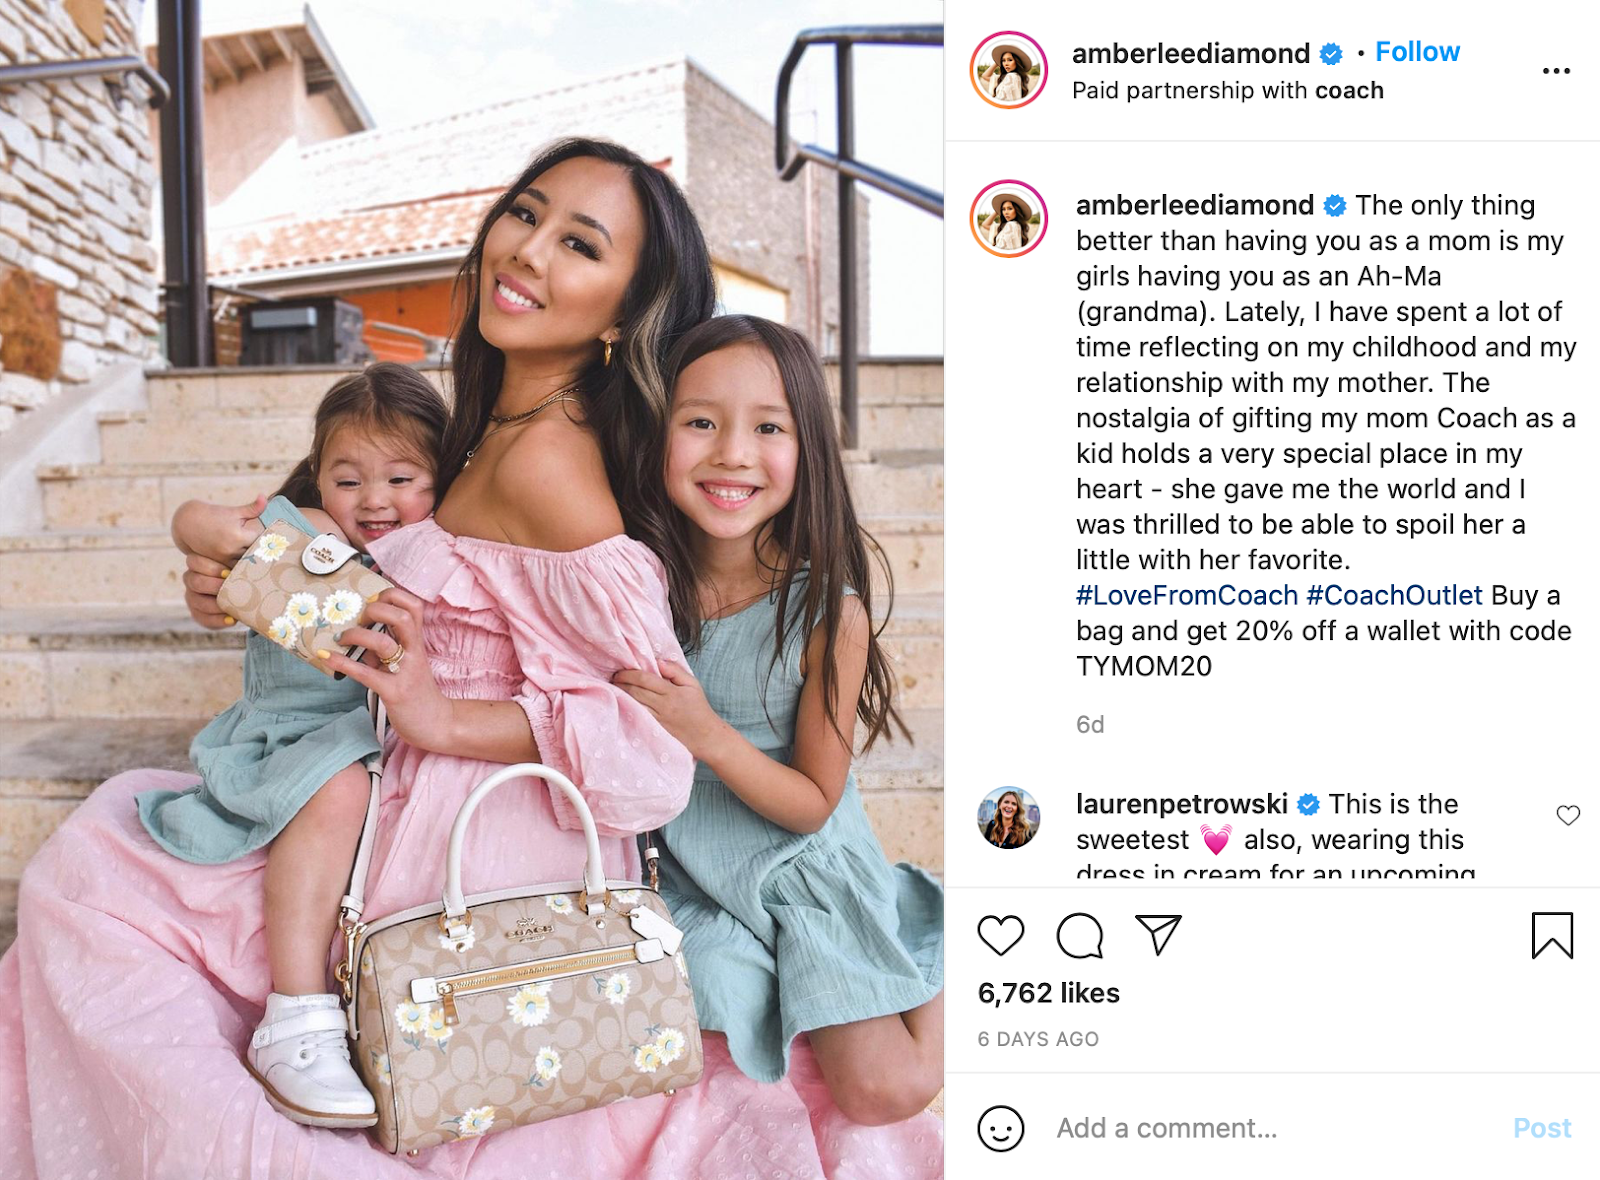
Task: Open laurenpetrowski's profile picture
Action: tap(1008, 817)
